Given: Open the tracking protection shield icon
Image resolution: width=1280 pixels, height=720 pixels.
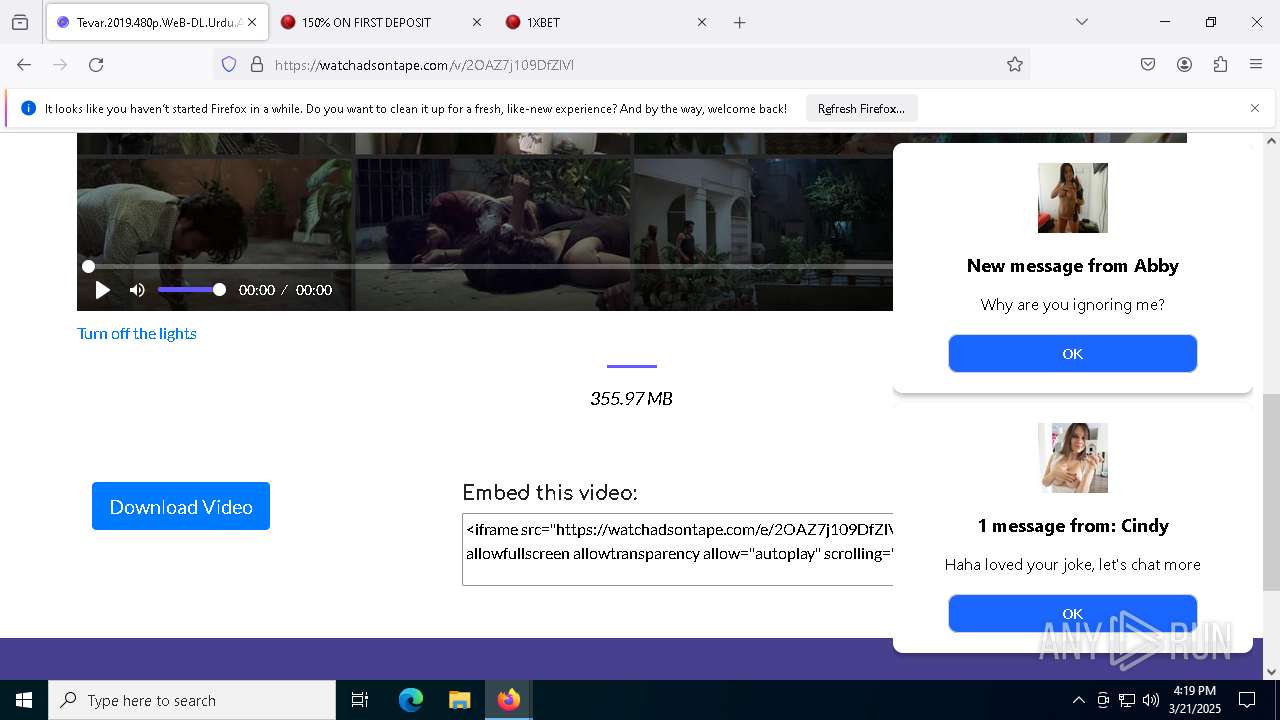Looking at the screenshot, I should 229,64.
